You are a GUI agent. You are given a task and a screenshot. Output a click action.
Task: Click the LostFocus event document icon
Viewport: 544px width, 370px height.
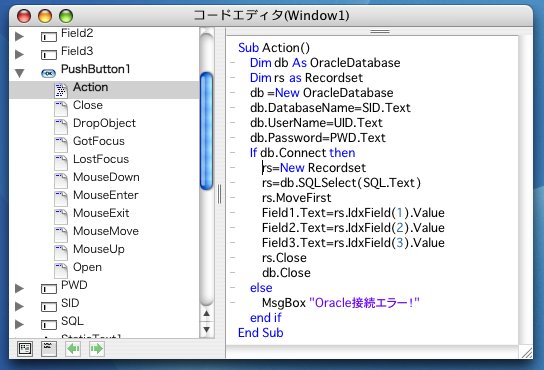coord(61,162)
